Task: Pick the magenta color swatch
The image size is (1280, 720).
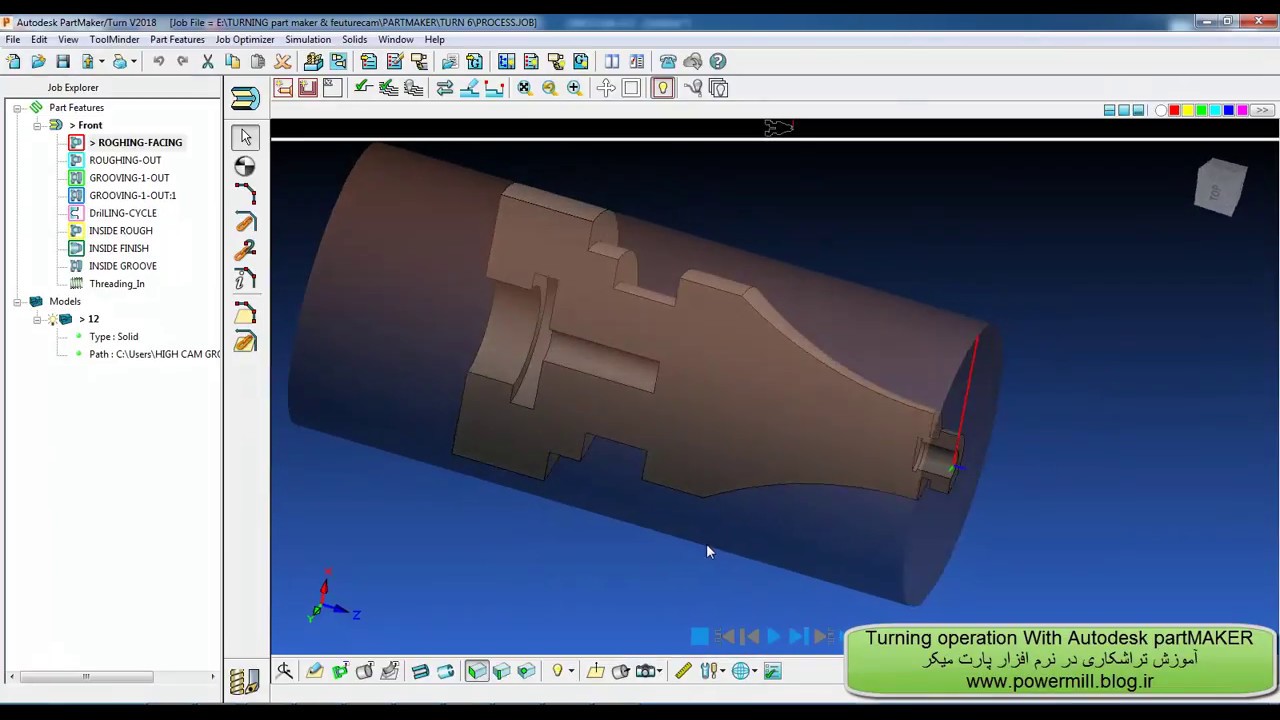Action: click(x=1242, y=110)
